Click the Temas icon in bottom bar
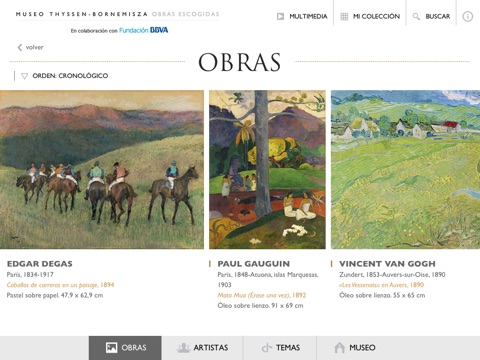Image resolution: width=480 pixels, height=360 pixels. tap(267, 348)
